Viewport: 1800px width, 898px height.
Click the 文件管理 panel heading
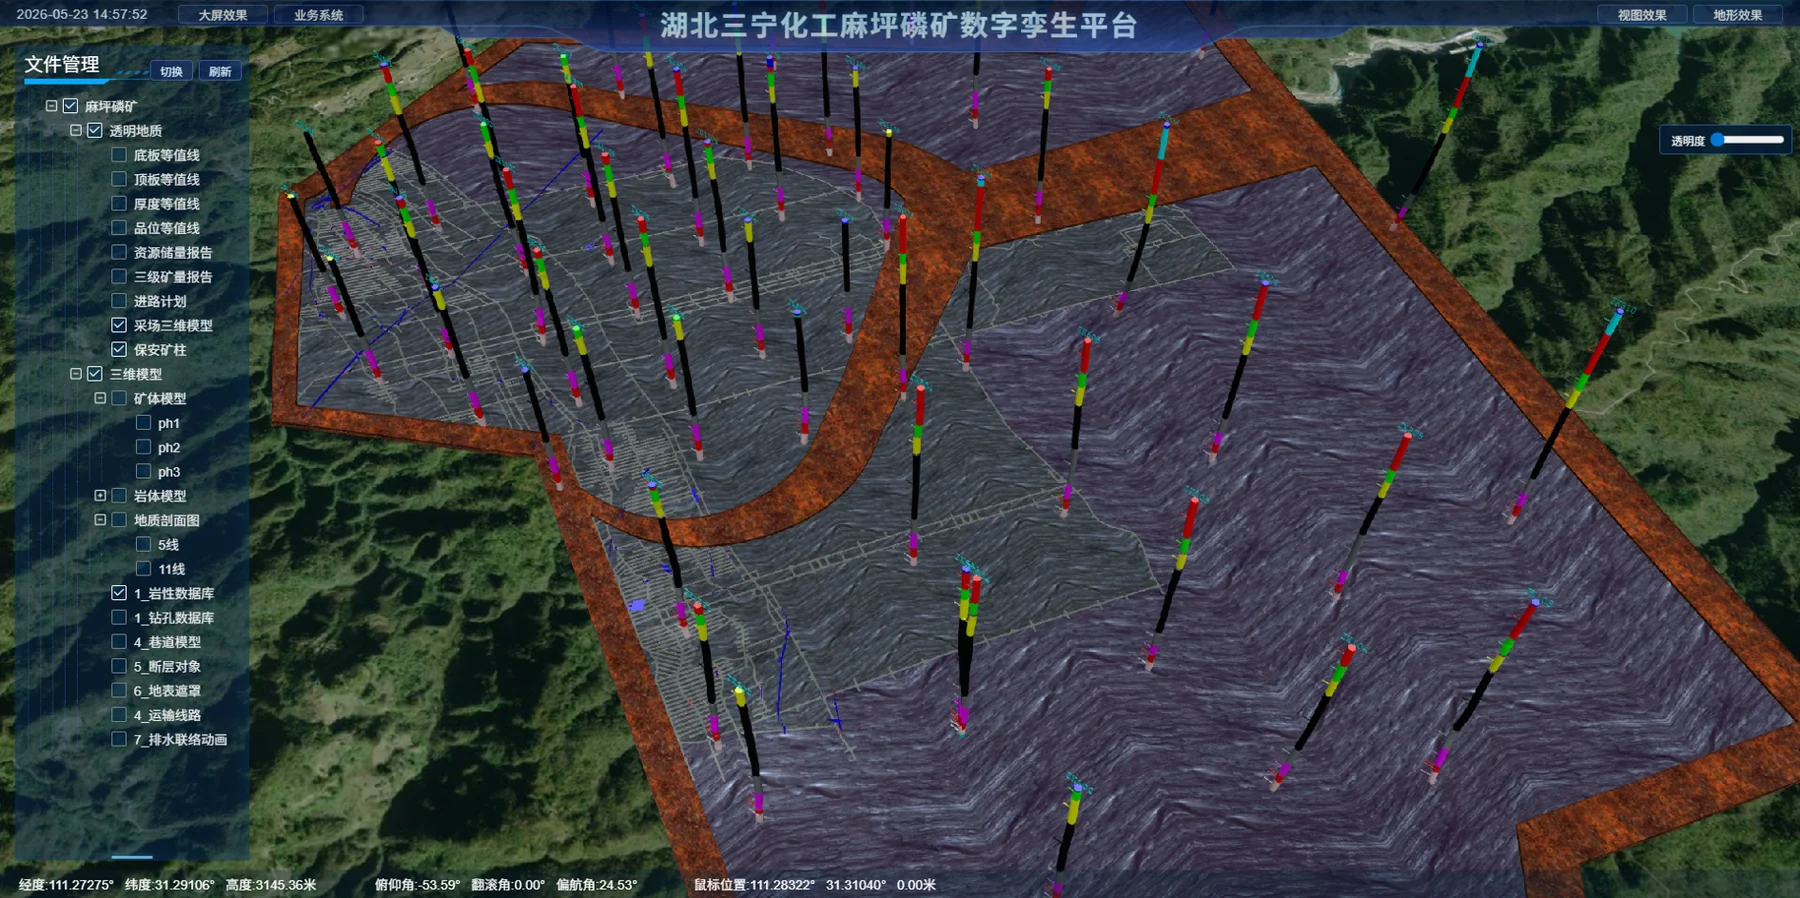pos(62,64)
